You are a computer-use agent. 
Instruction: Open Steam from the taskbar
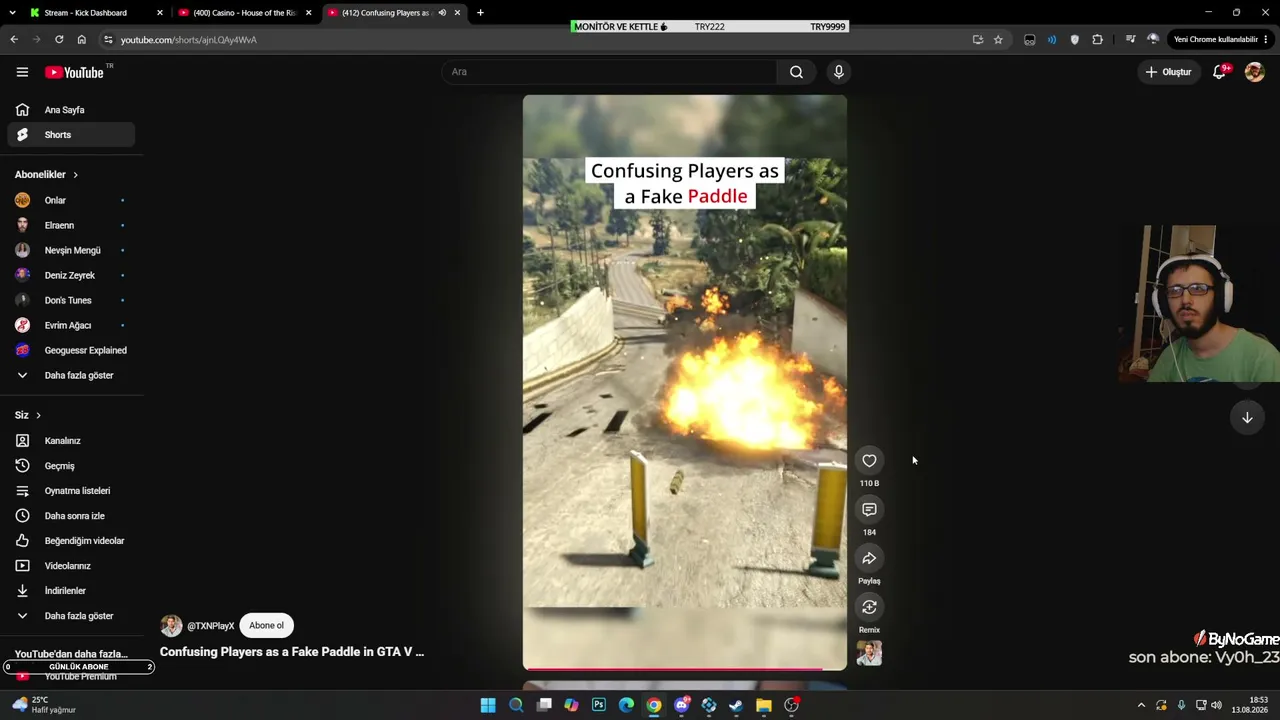pyautogui.click(x=736, y=705)
